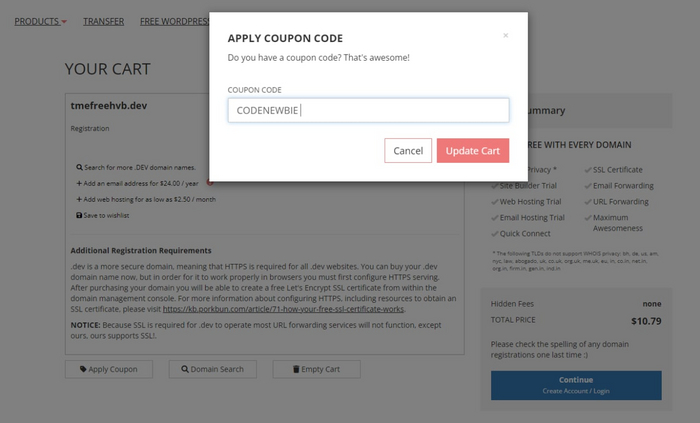Image resolution: width=700 pixels, height=423 pixels.
Task: Open the Free WordPress menu item
Action: tap(173, 20)
